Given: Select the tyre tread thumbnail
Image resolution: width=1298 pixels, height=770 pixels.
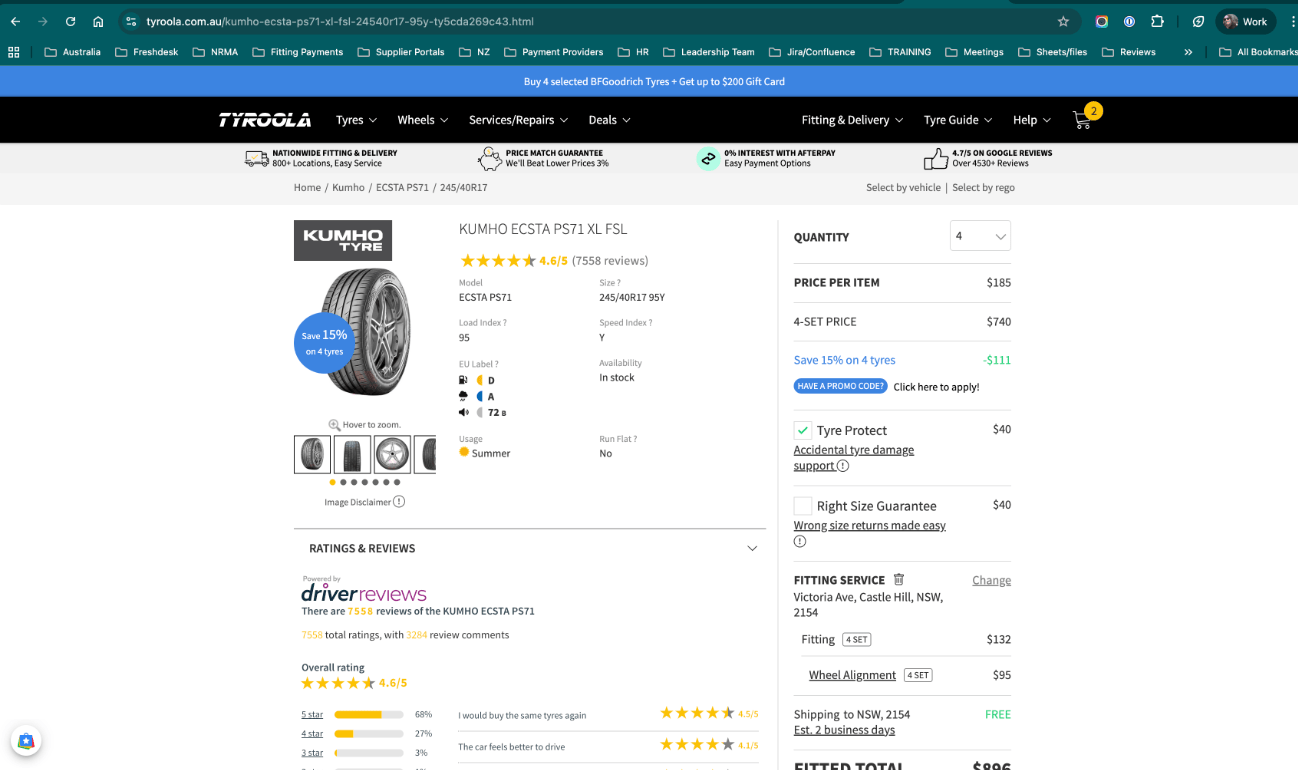Looking at the screenshot, I should click(x=352, y=454).
